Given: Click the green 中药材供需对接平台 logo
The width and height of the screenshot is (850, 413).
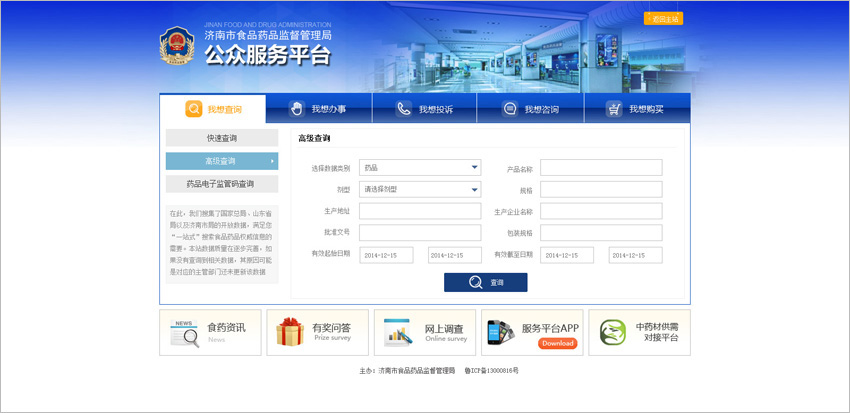Looking at the screenshot, I should click(612, 333).
